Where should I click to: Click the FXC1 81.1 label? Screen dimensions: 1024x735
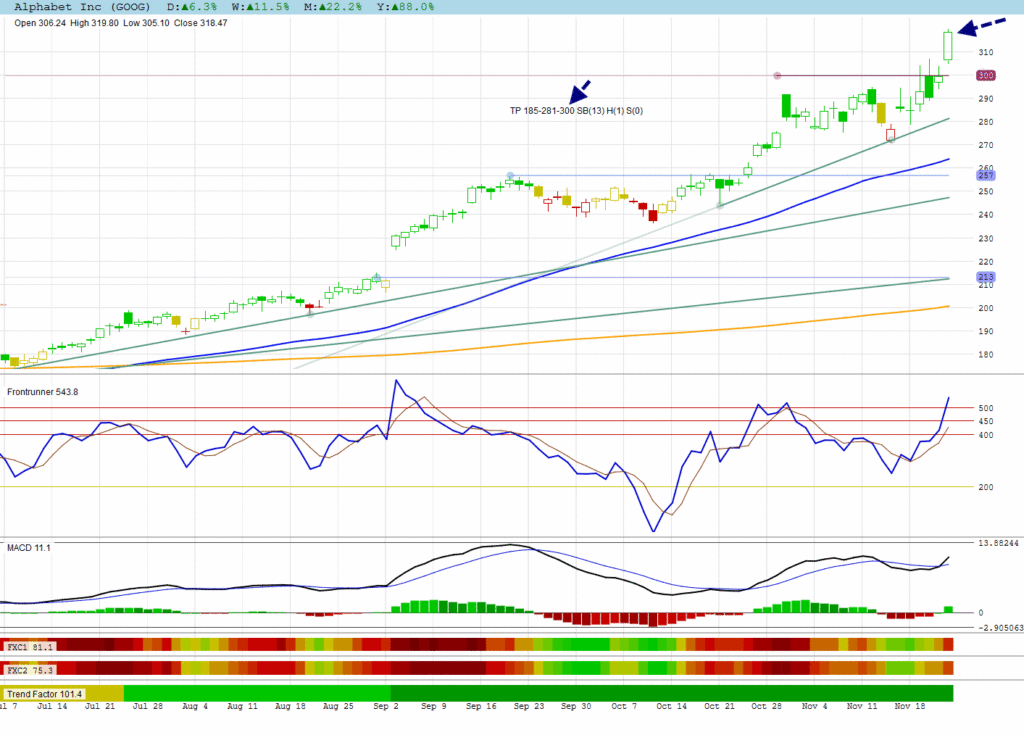pos(29,647)
